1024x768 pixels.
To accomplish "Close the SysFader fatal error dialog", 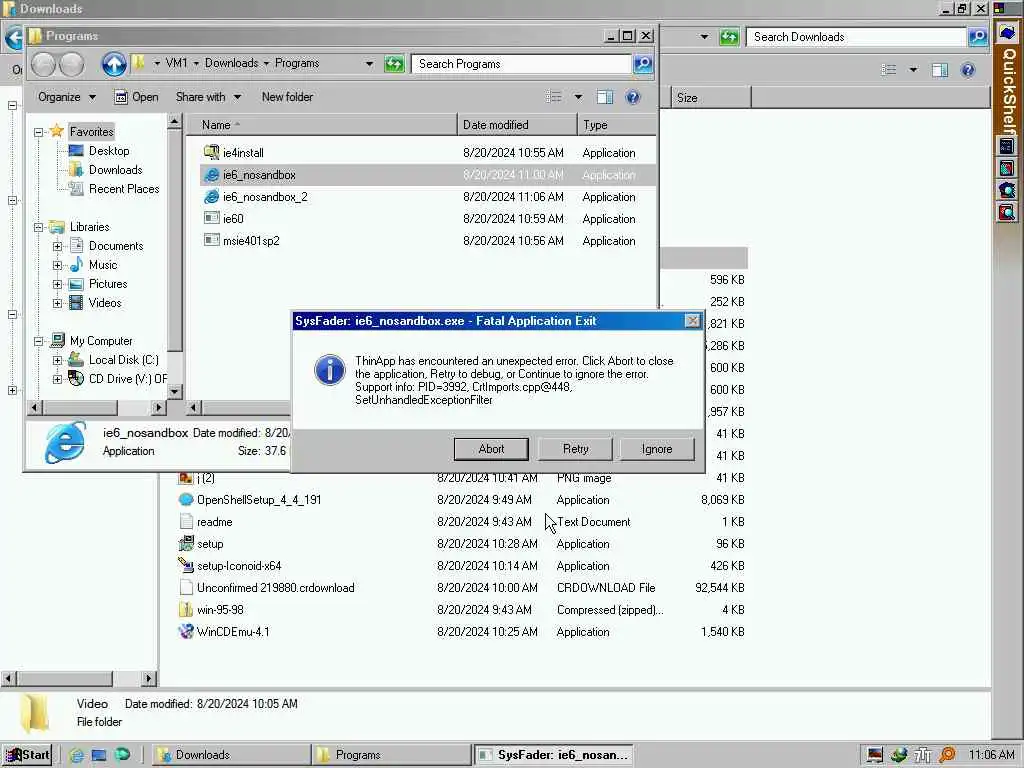I will 692,321.
